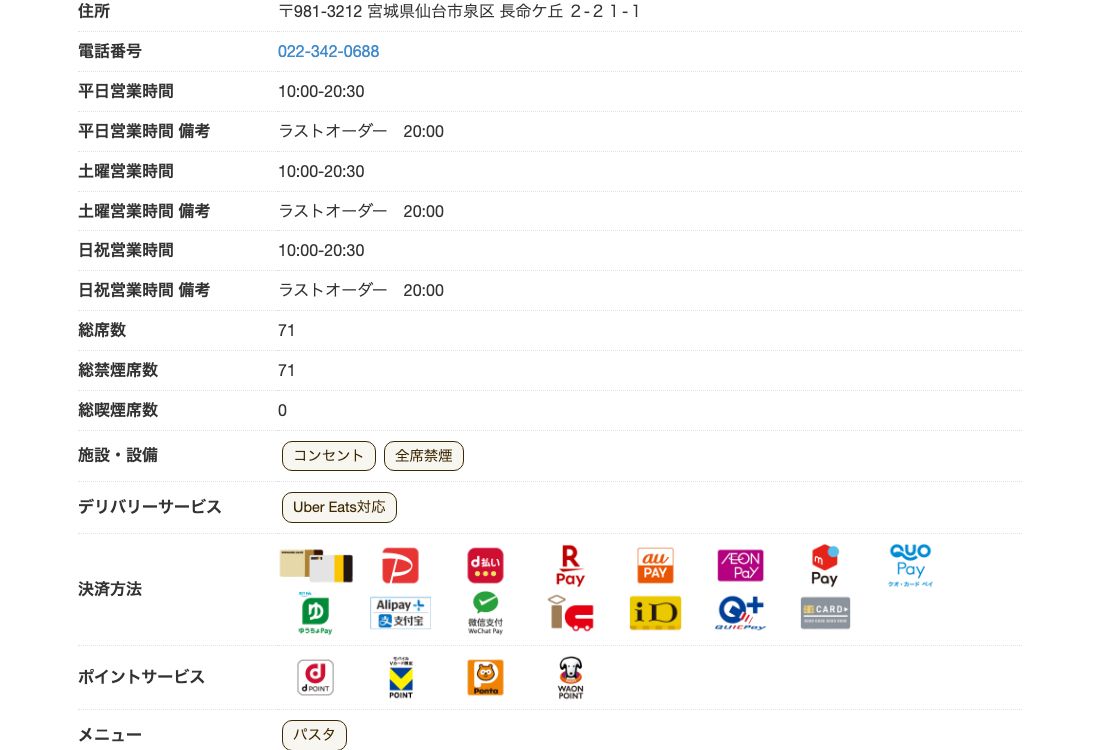Click the AEON Pay icon

740,565
